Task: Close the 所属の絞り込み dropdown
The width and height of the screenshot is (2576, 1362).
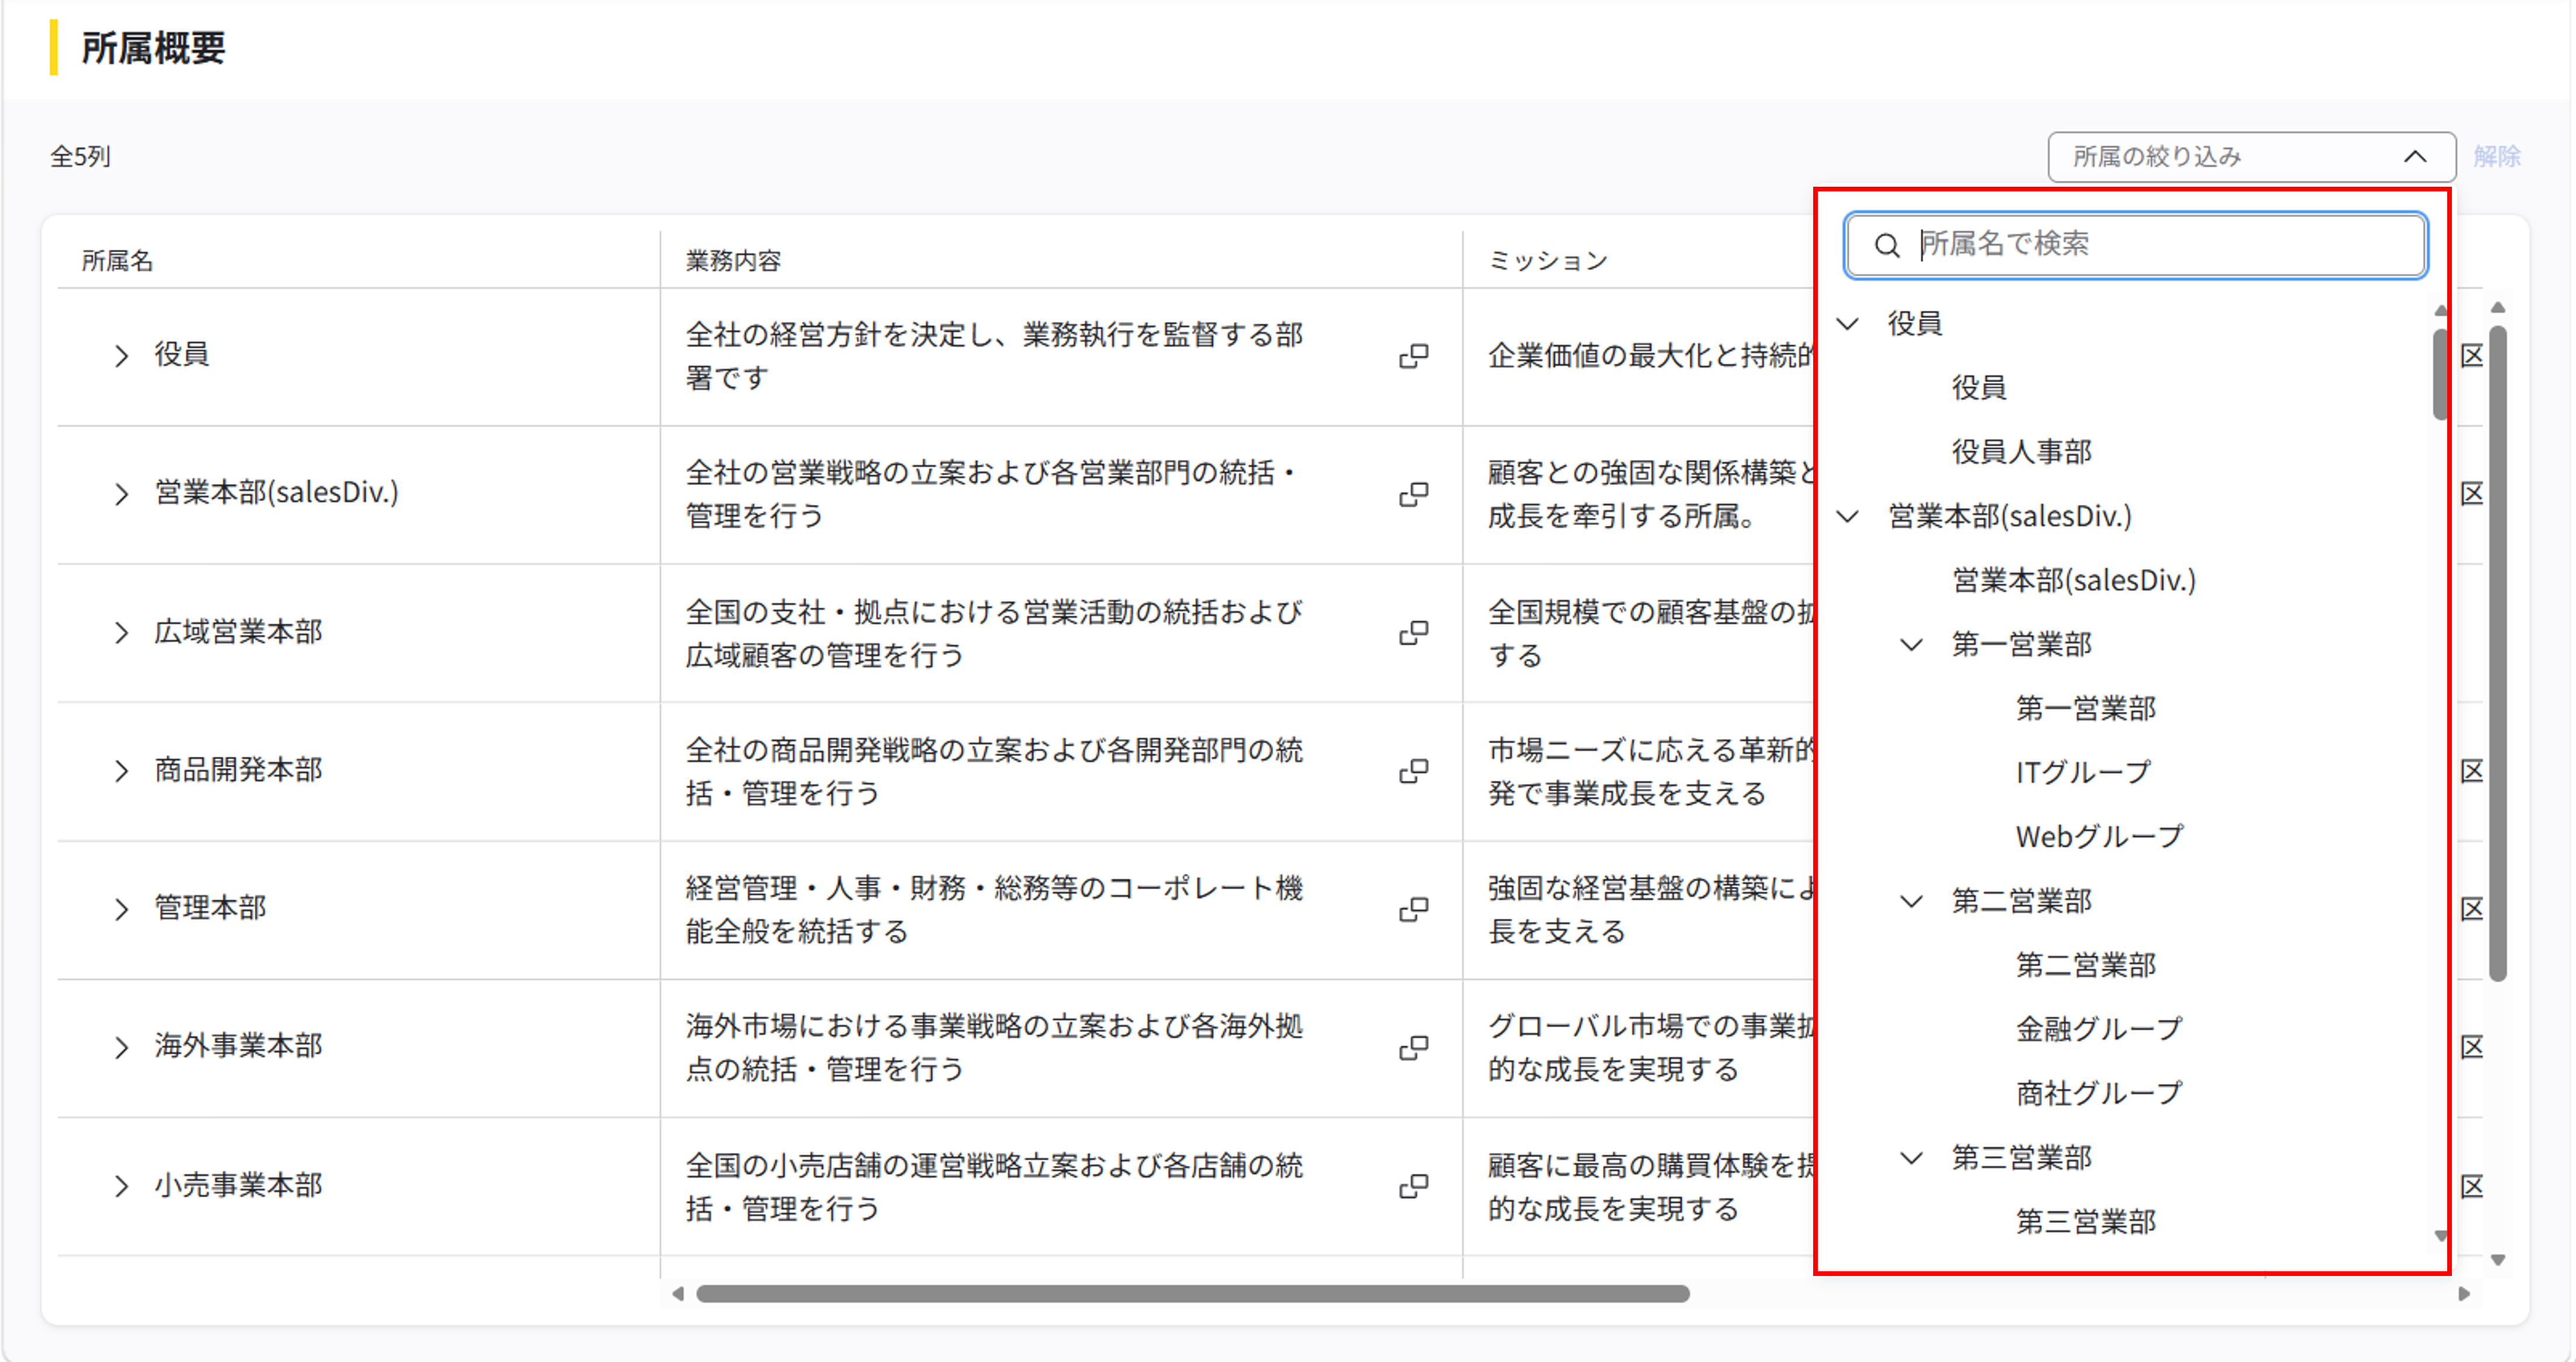Action: click(2251, 157)
